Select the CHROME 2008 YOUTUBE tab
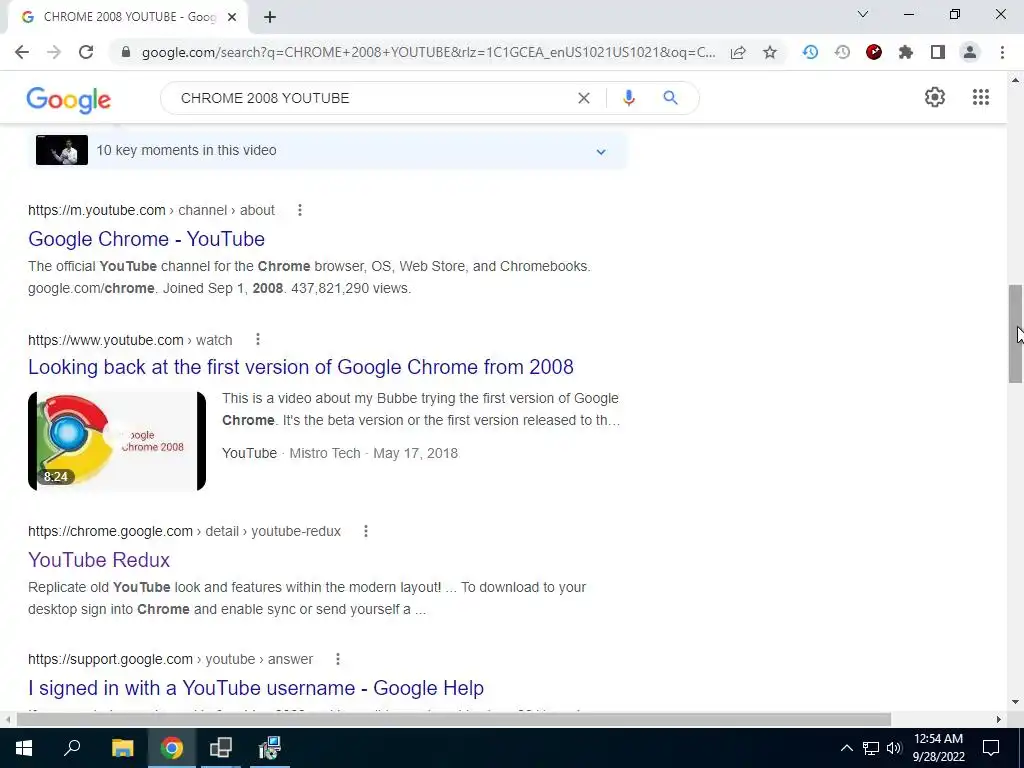1024x768 pixels. click(x=127, y=17)
